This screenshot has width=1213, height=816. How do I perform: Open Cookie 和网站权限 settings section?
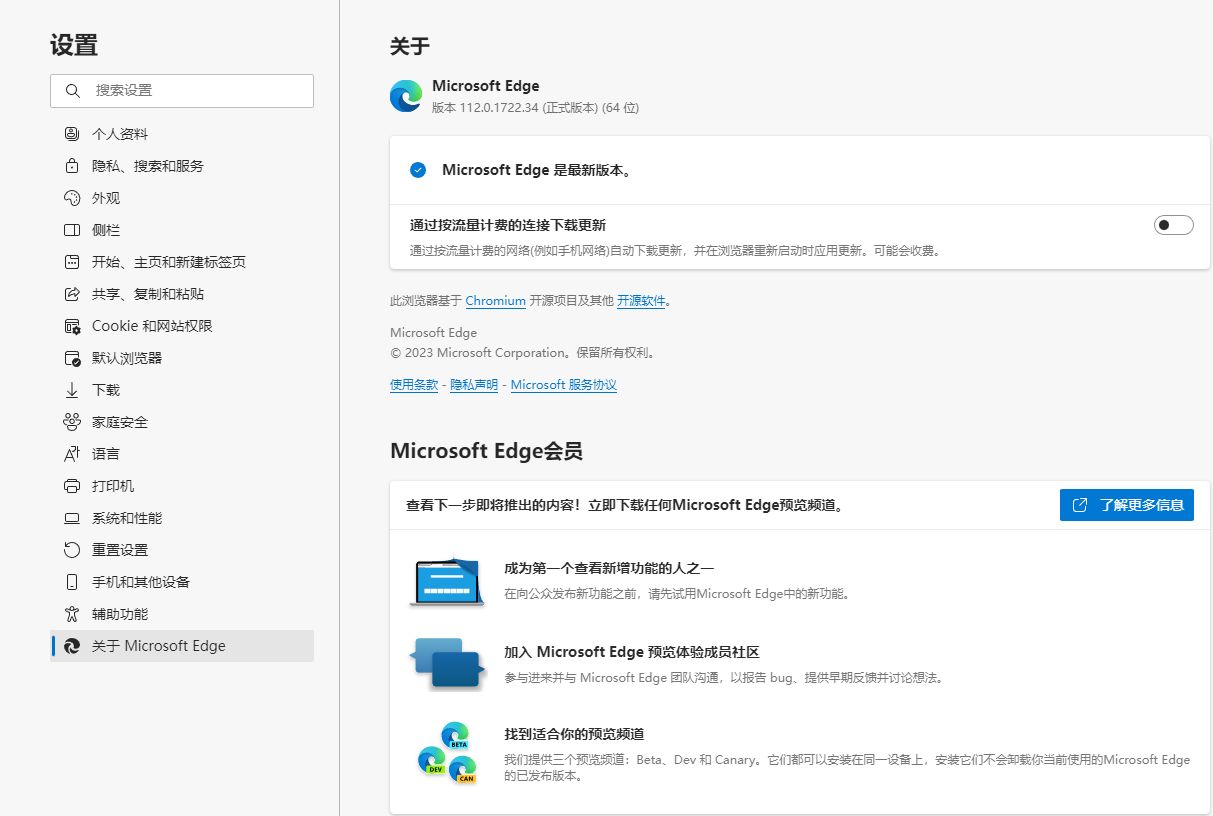152,326
